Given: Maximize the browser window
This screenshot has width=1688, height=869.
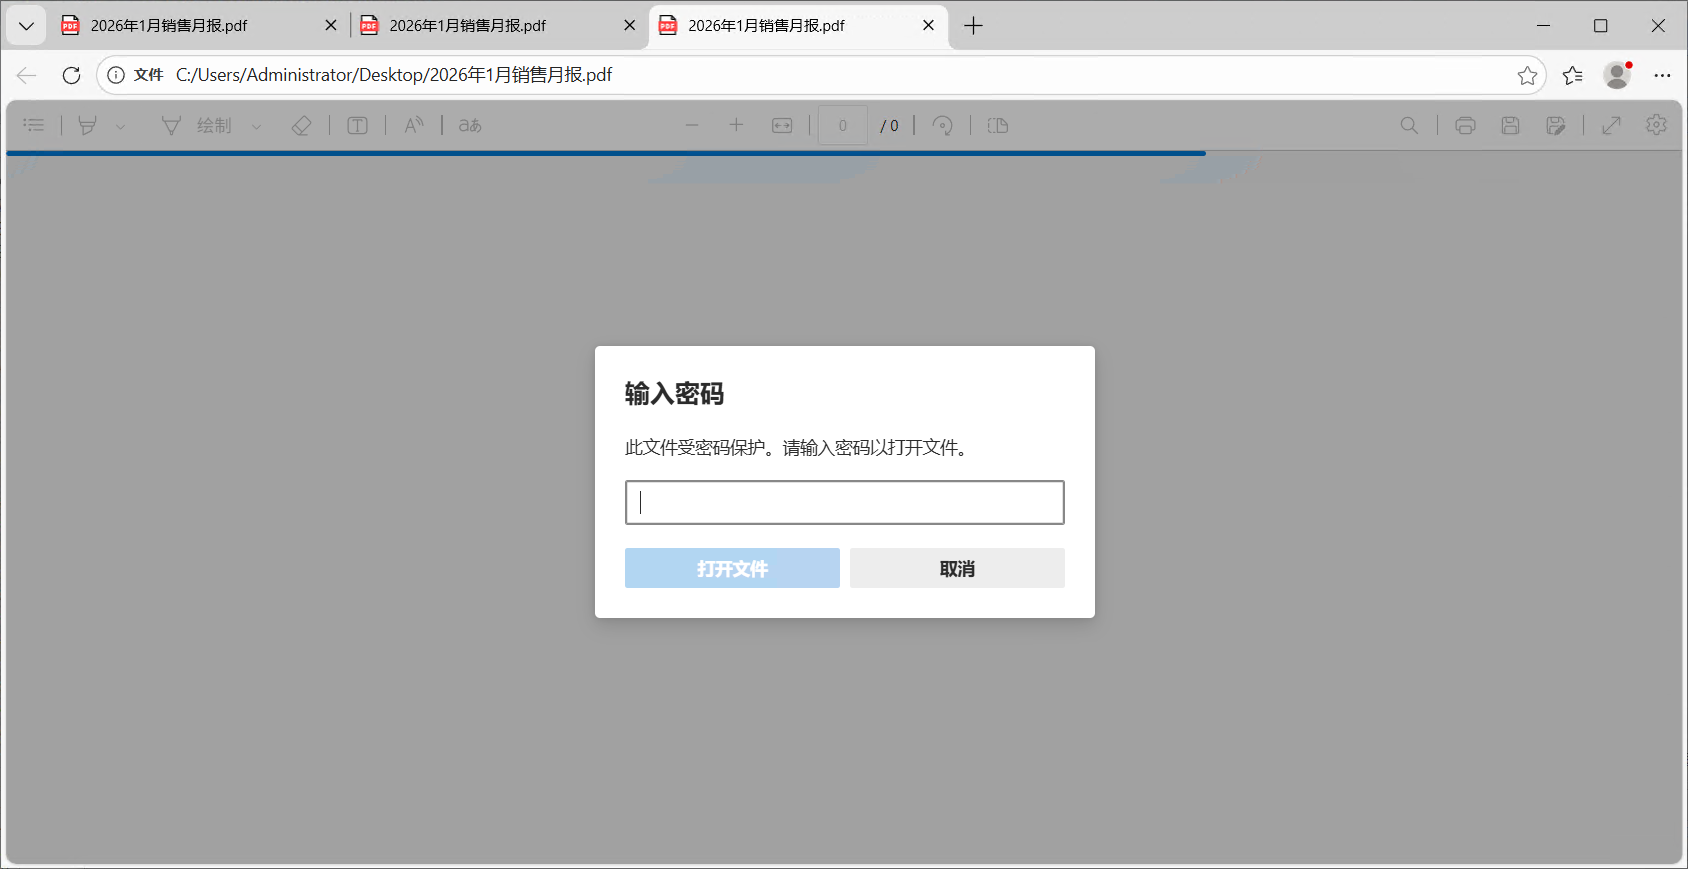Looking at the screenshot, I should [1600, 26].
